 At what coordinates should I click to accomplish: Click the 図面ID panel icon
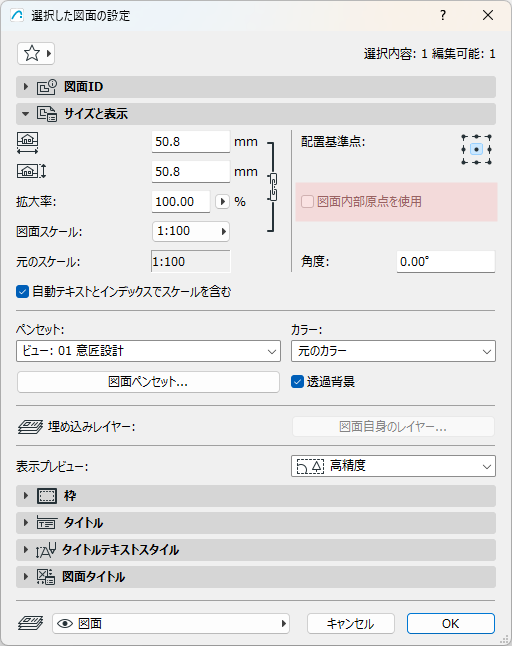(x=47, y=87)
